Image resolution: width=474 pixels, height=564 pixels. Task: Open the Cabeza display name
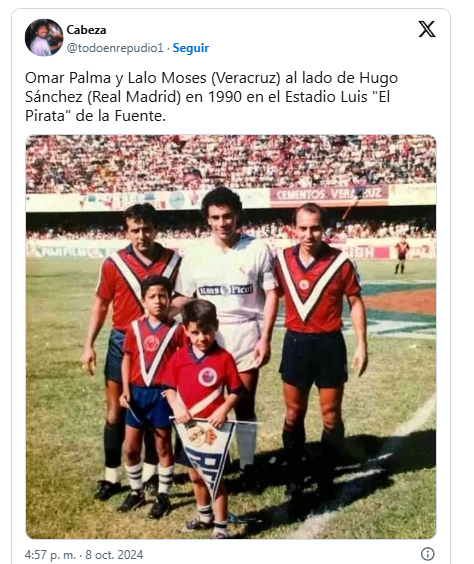click(86, 30)
